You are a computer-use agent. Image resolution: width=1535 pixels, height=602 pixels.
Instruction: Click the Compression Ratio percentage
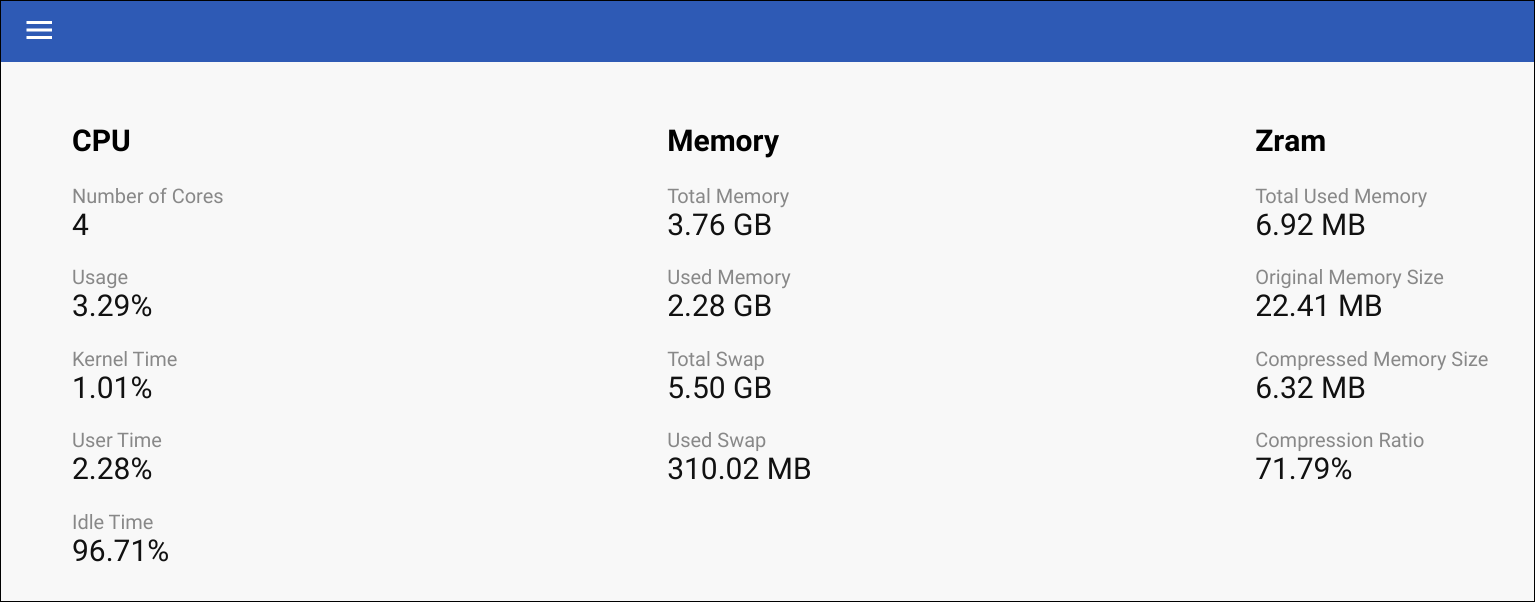tap(1303, 469)
